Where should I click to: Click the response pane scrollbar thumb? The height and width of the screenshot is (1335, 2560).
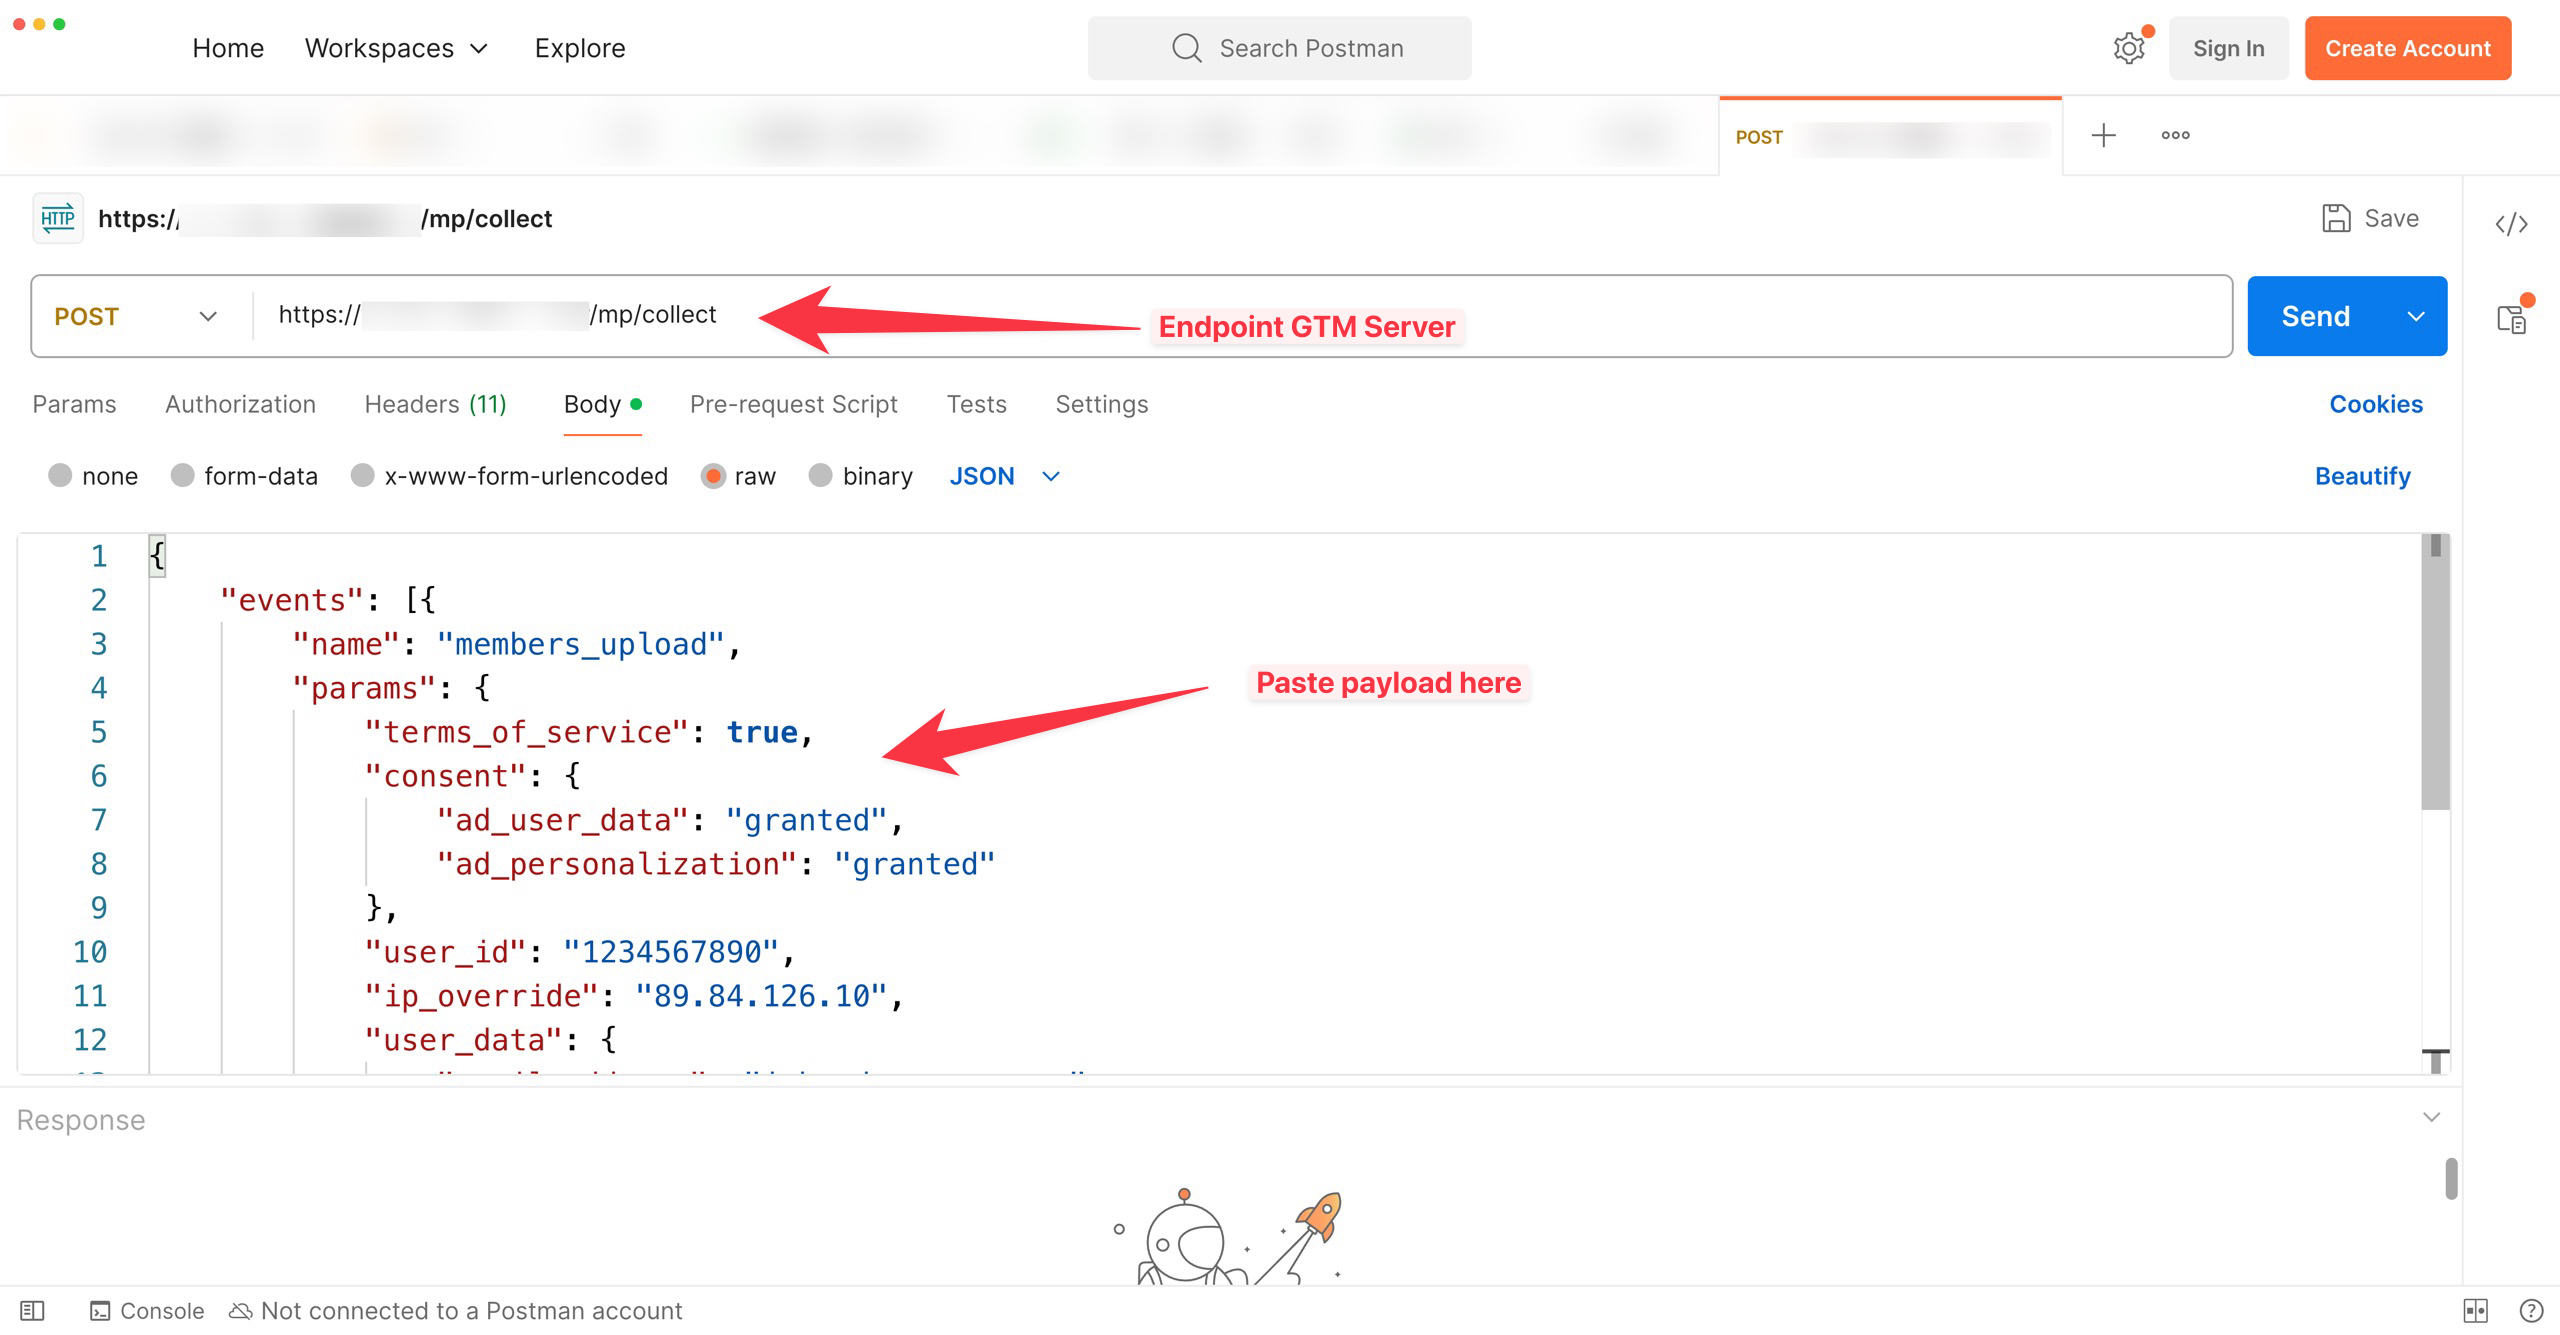coord(2451,1179)
